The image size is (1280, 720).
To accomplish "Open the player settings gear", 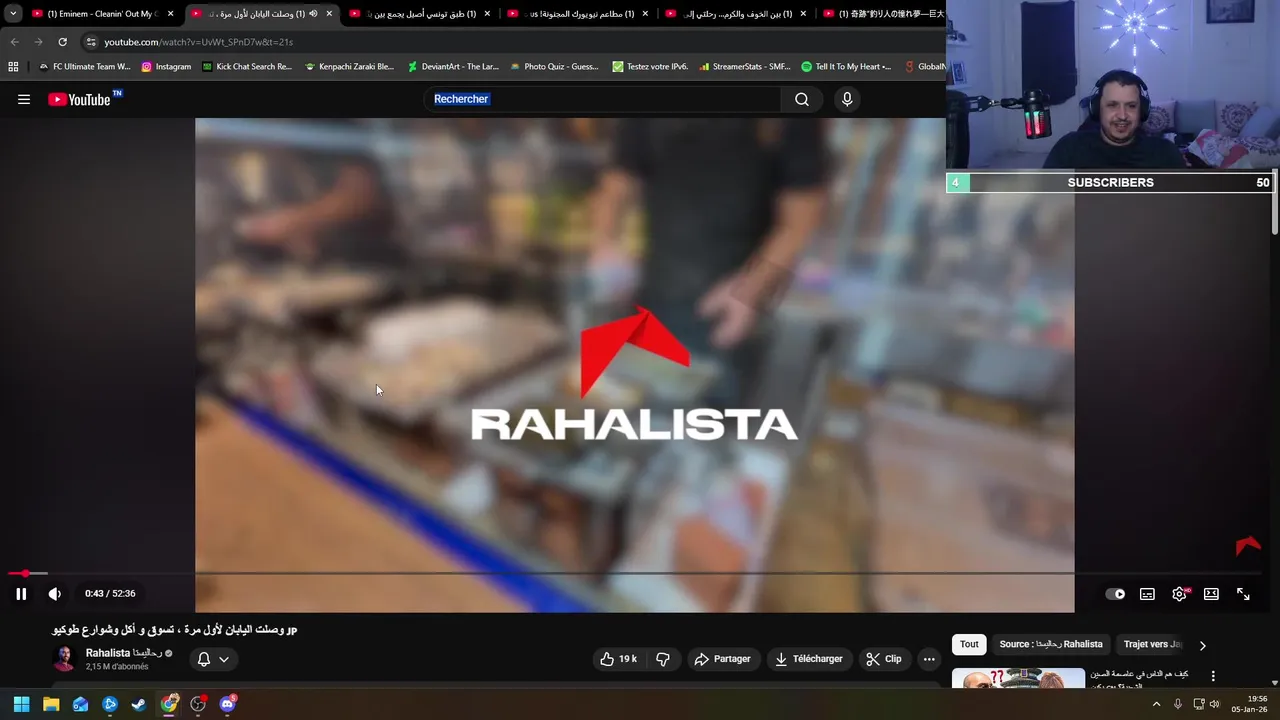I will tap(1180, 594).
